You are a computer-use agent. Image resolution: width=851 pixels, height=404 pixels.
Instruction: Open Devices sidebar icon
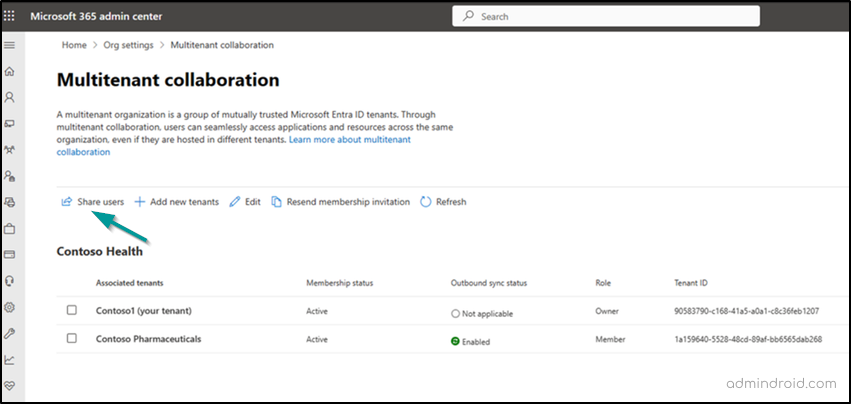pos(9,124)
